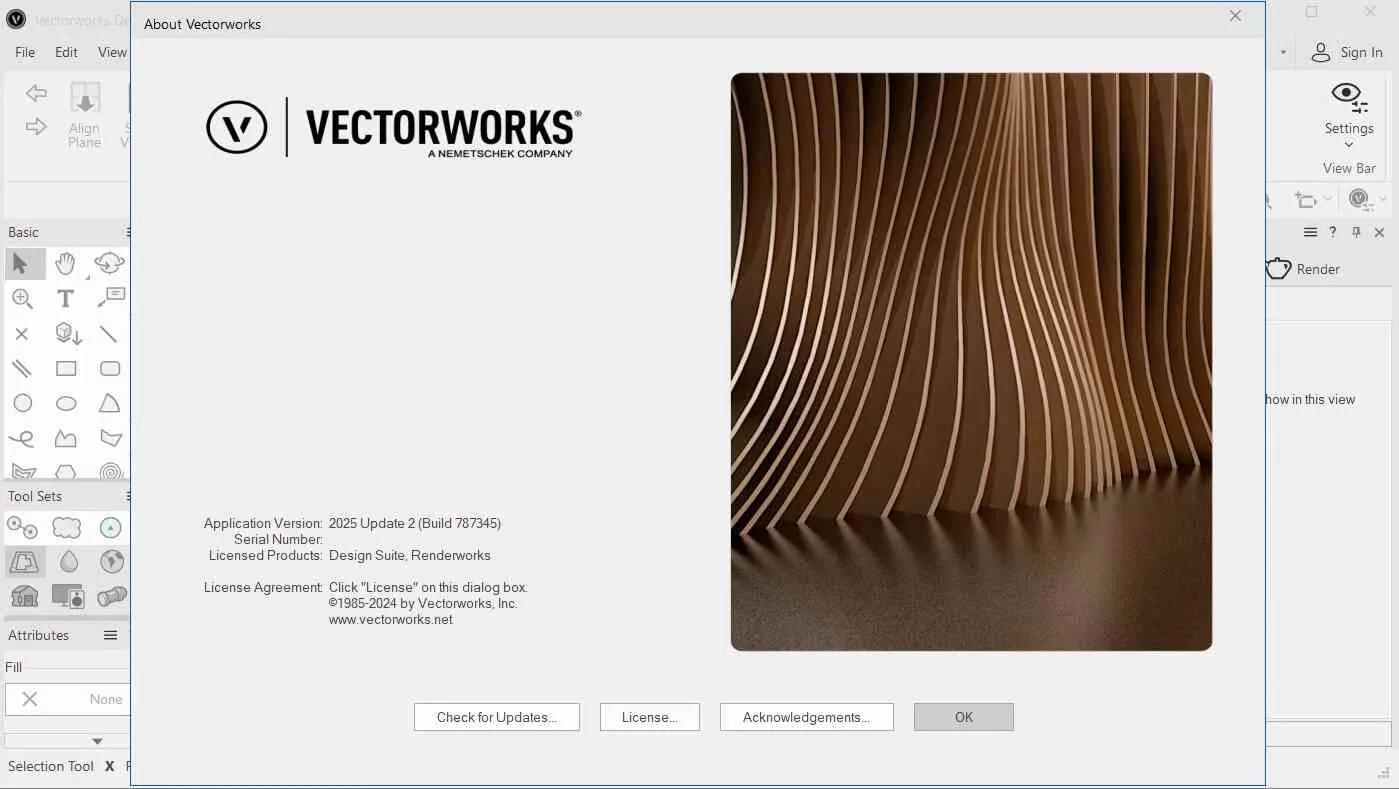Viewport: 1399px width, 789px height.
Task: Open the License dialog
Action: [x=650, y=717]
